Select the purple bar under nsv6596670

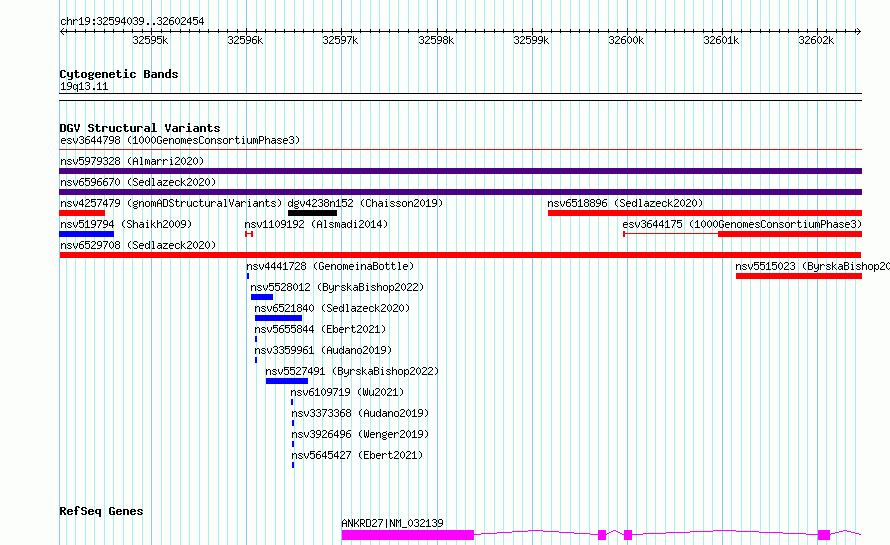point(460,192)
